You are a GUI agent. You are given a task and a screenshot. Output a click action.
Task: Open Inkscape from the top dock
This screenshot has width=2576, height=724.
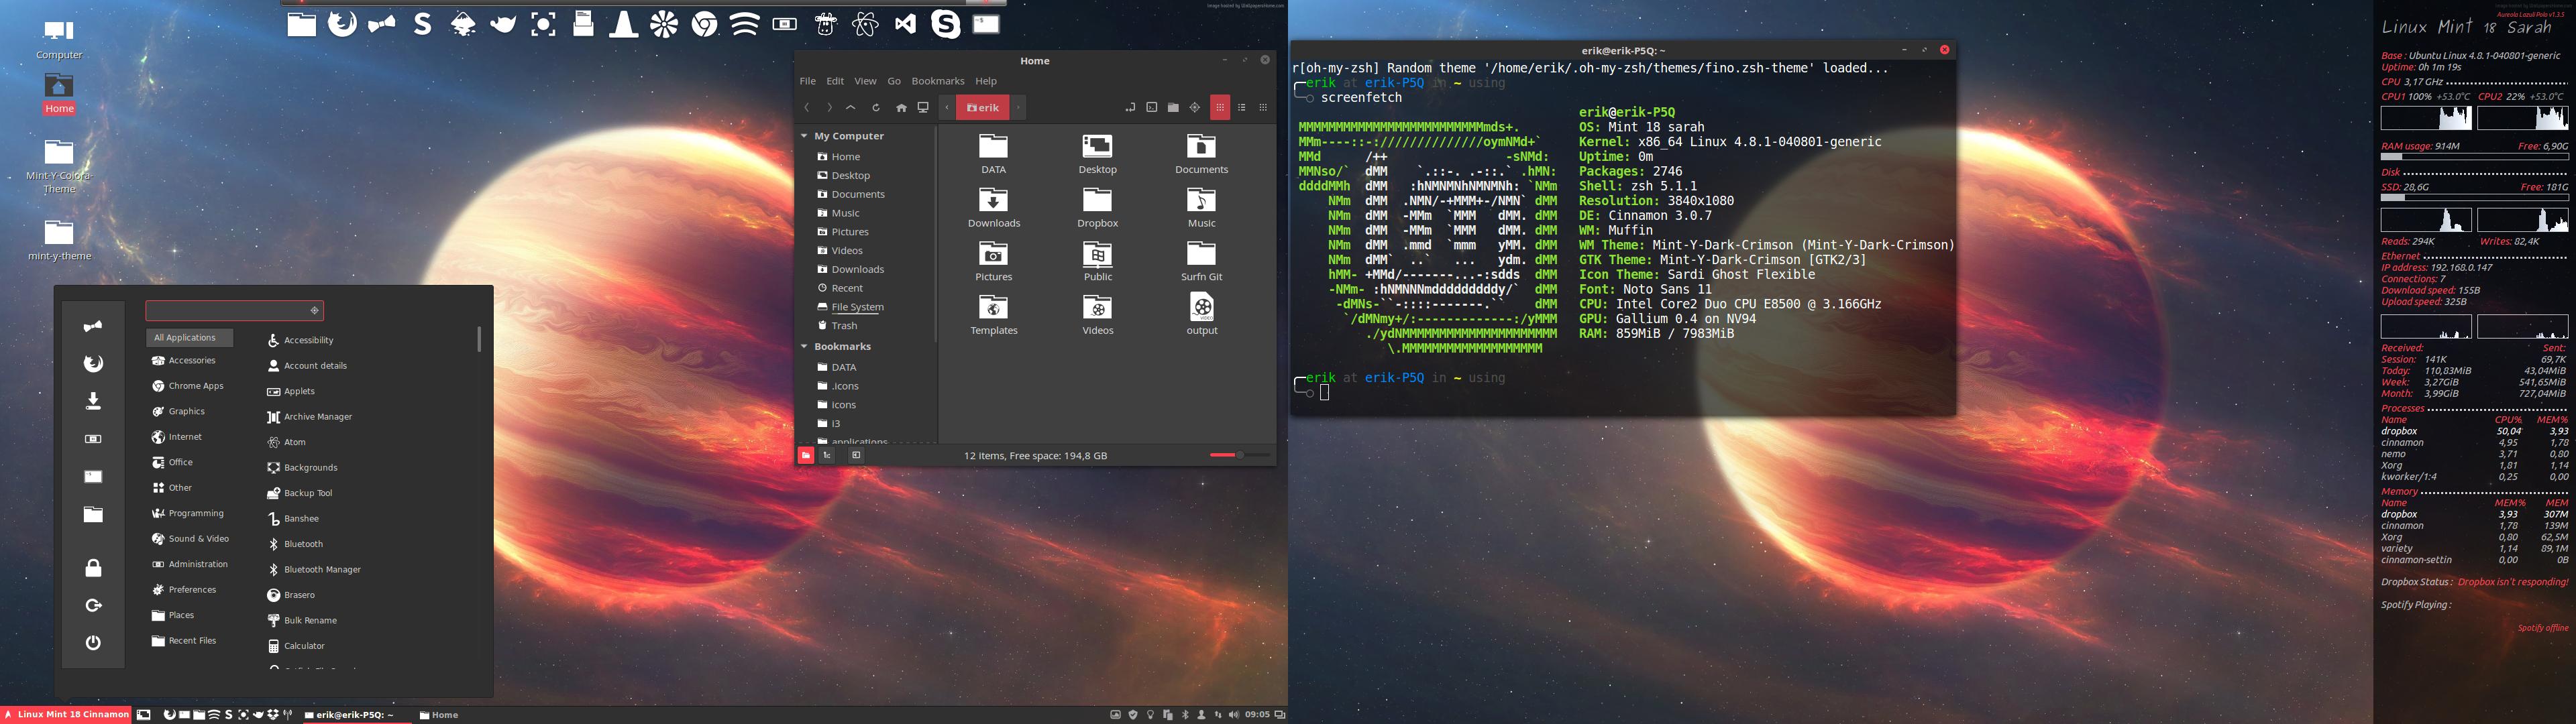pyautogui.click(x=463, y=24)
